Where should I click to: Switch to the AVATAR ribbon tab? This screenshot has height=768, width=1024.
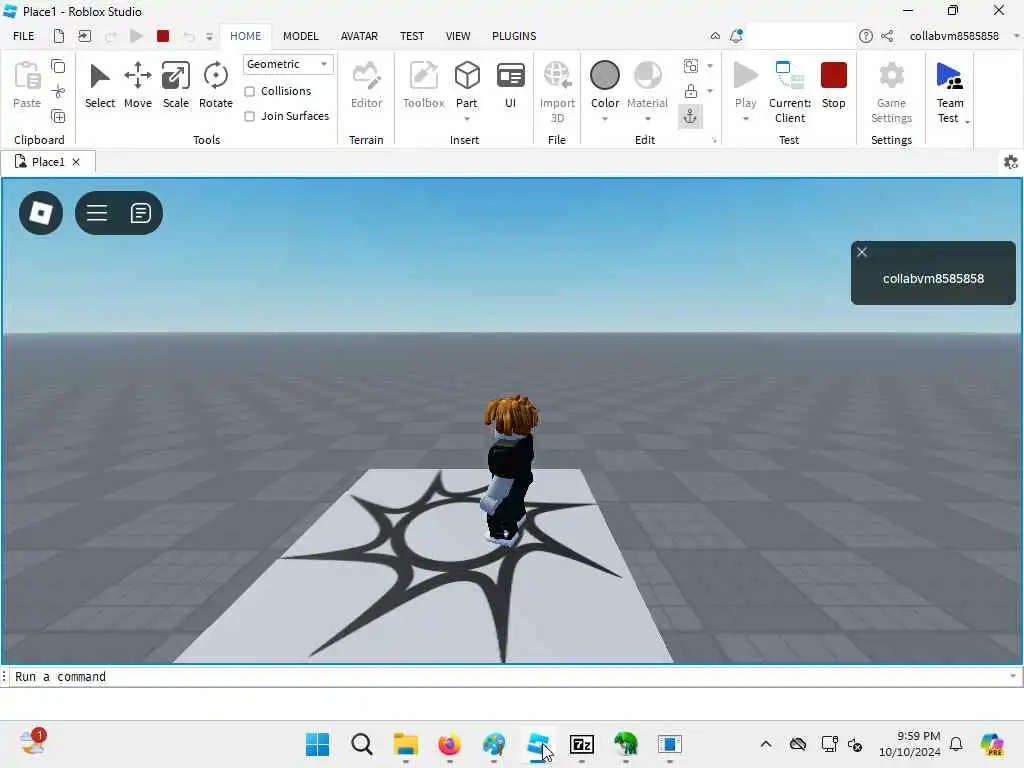tap(359, 36)
